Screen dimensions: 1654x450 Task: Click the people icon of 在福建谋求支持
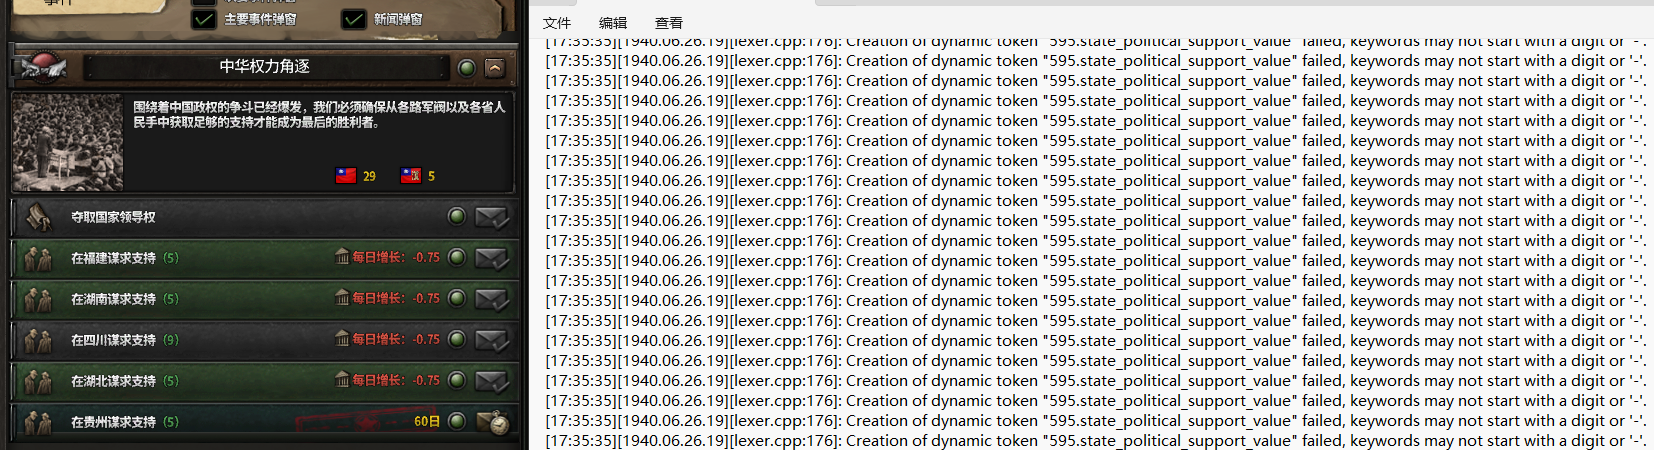click(39, 259)
